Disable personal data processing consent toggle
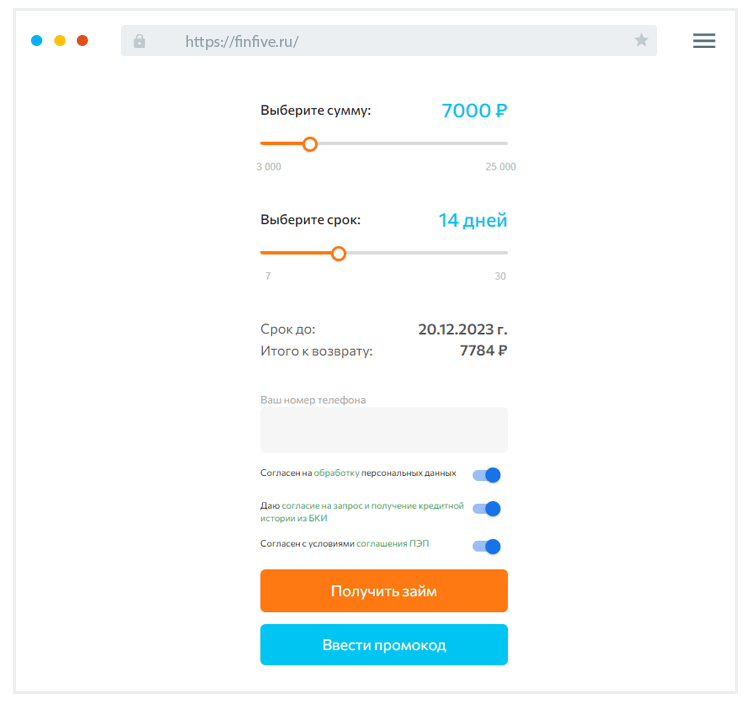 click(487, 475)
